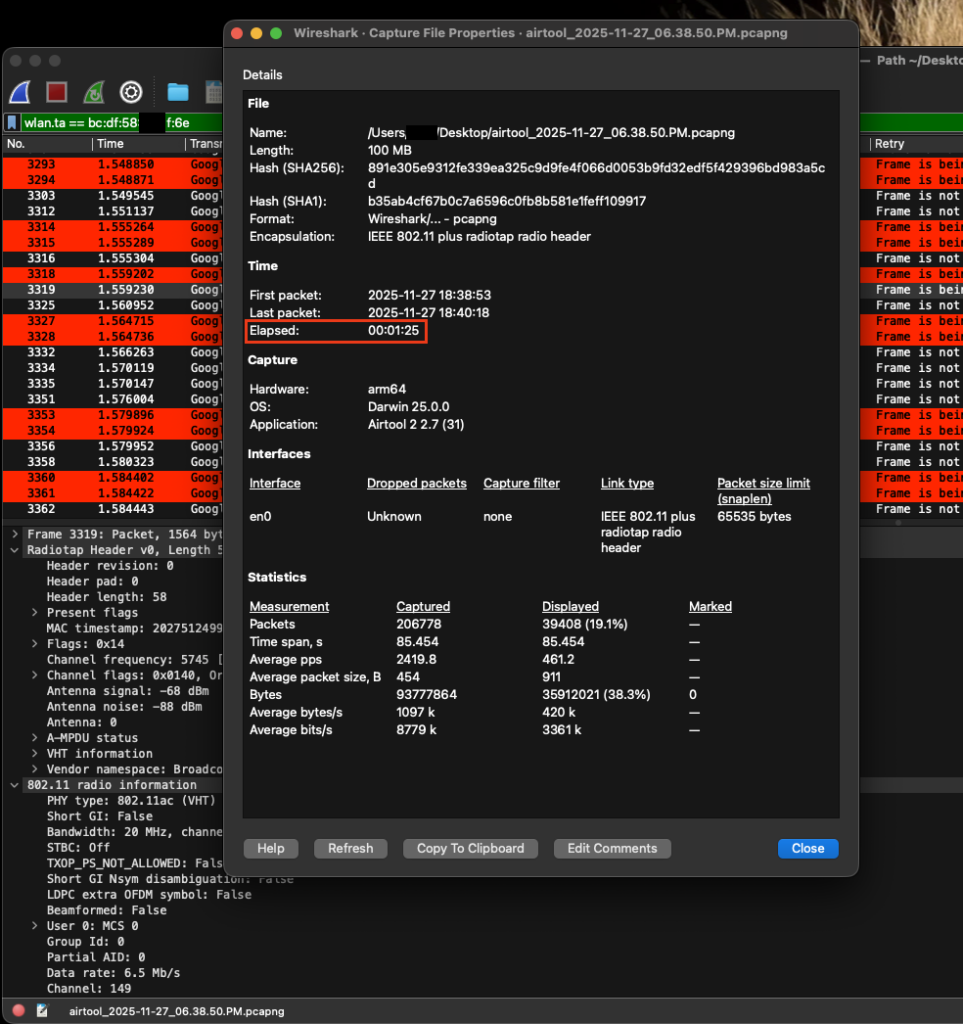Expand the User 0: MCS 0 node

pyautogui.click(x=36, y=926)
